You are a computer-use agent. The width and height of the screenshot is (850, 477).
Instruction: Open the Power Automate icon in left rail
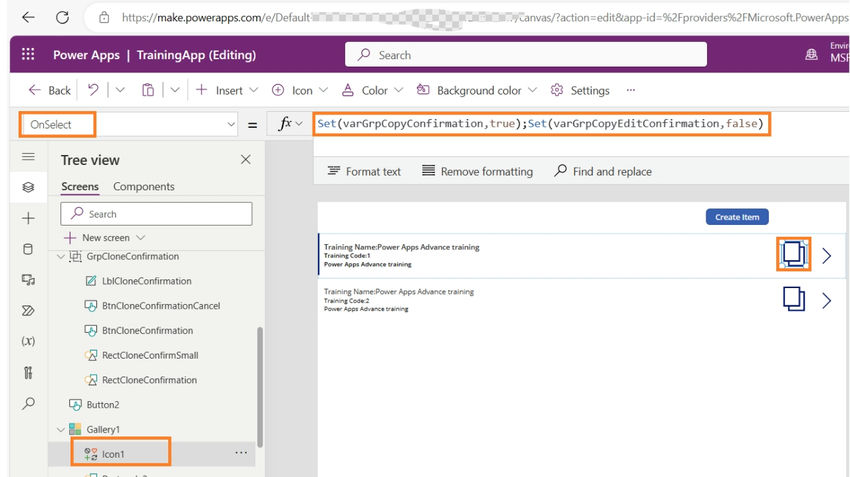[x=28, y=311]
